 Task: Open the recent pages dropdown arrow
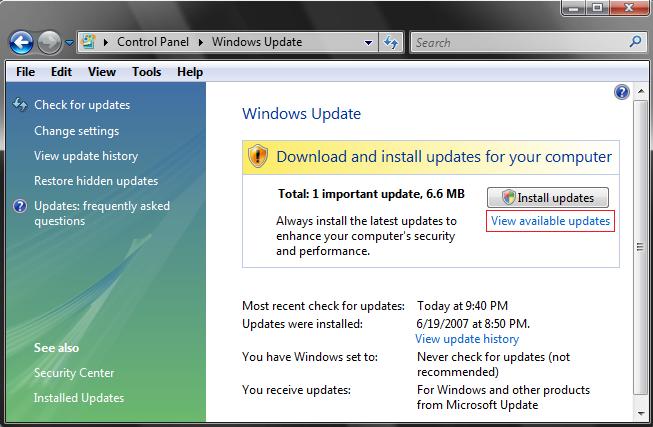tap(69, 42)
